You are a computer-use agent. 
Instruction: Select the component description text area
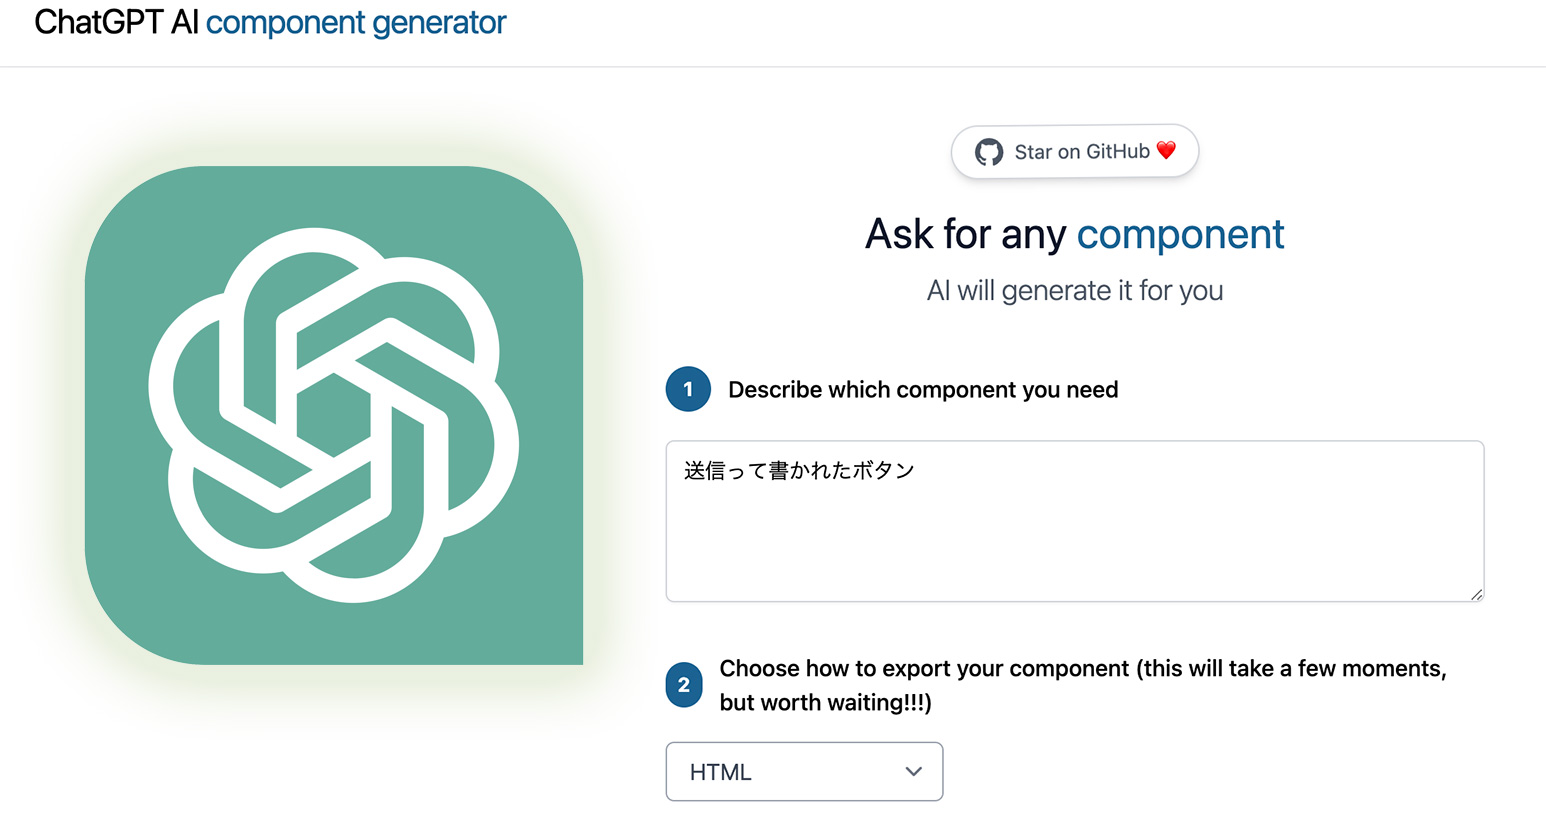[1074, 520]
